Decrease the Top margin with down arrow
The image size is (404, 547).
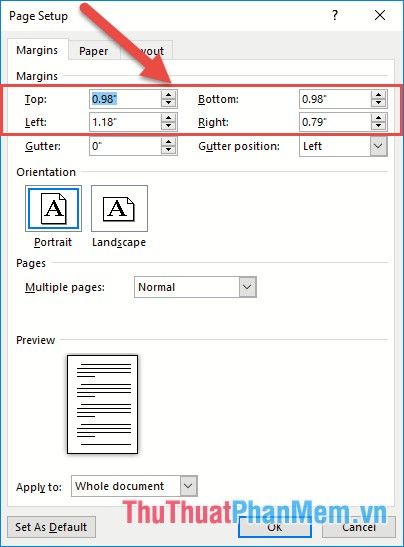click(x=169, y=103)
